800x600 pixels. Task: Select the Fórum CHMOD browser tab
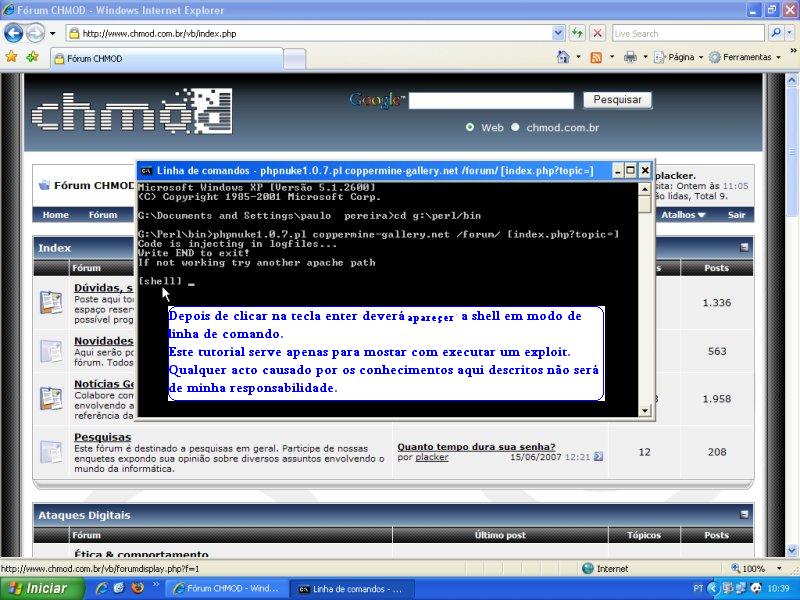coord(166,58)
